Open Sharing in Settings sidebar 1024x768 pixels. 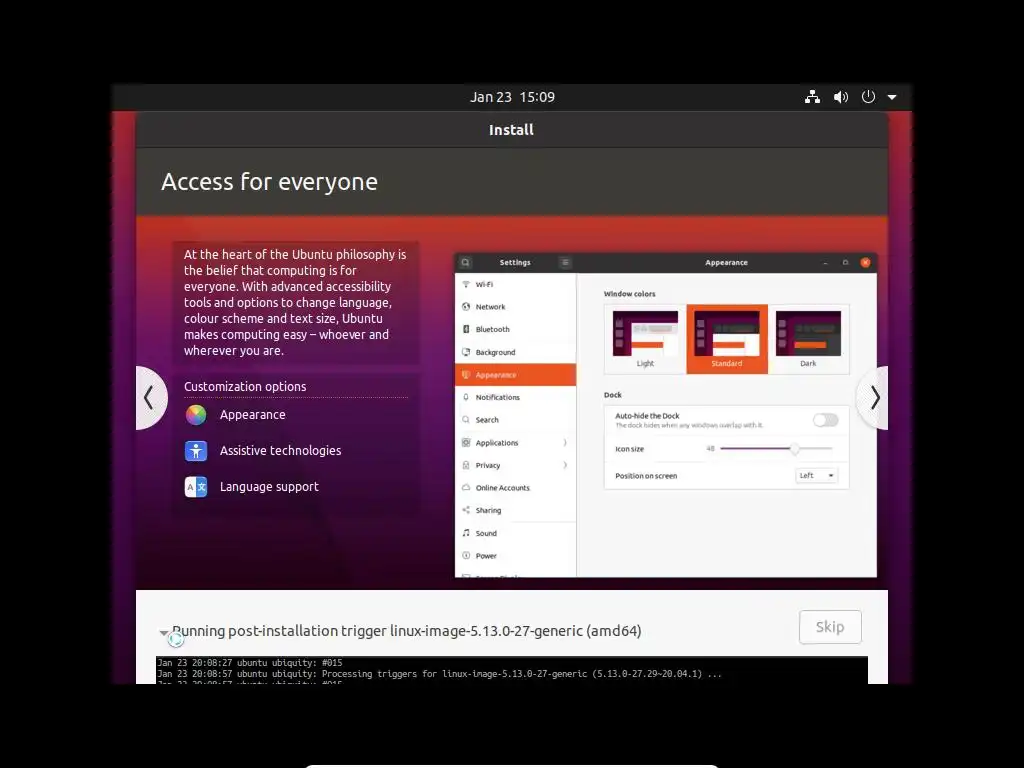coord(515,511)
